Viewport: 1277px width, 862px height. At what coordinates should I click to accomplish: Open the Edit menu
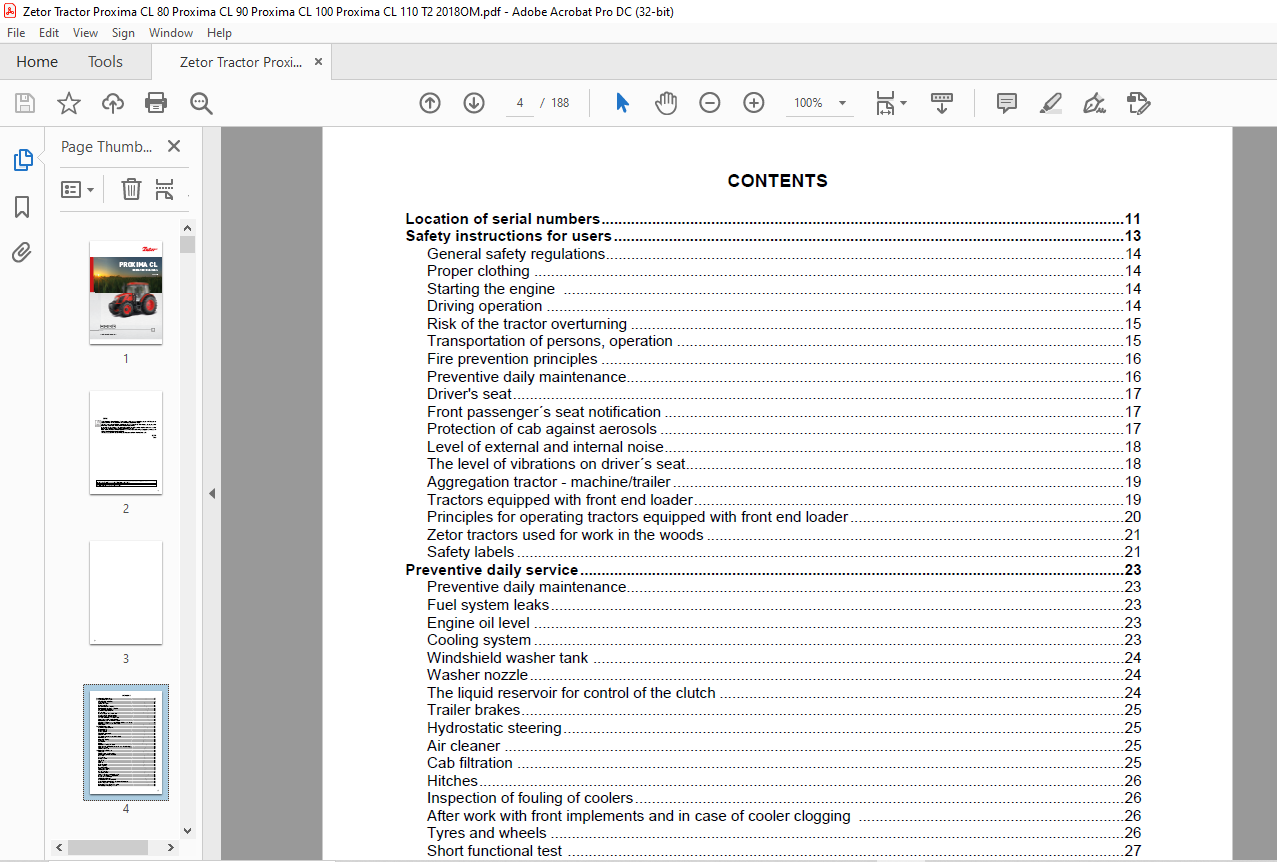(49, 33)
